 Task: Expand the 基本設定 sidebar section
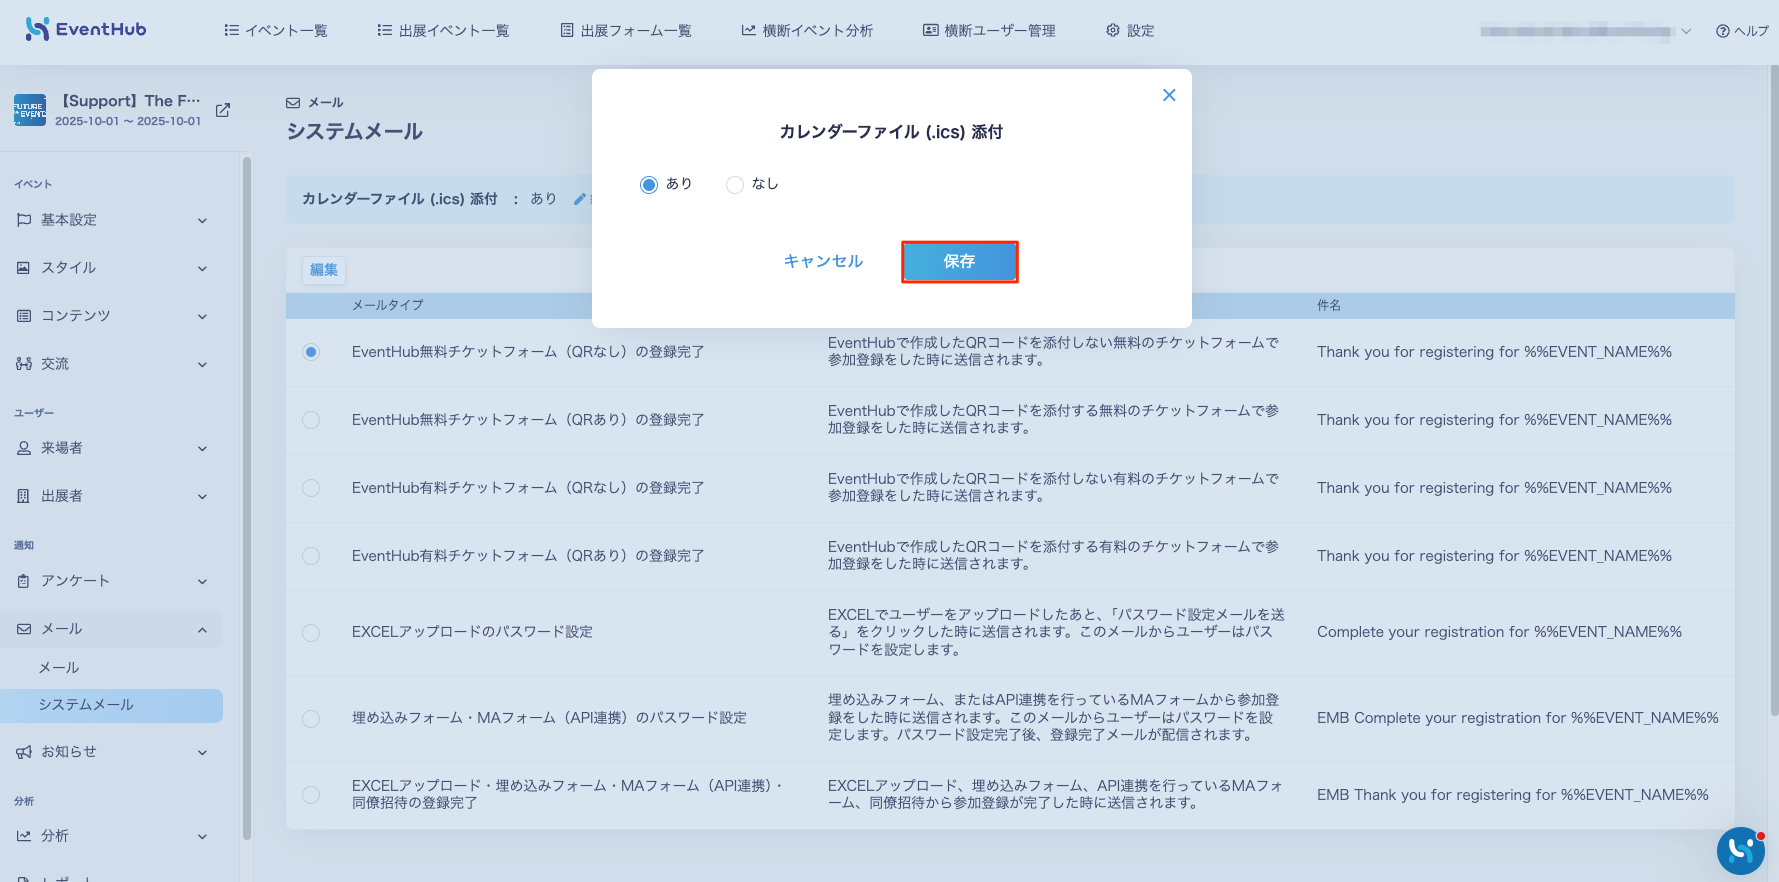click(202, 221)
